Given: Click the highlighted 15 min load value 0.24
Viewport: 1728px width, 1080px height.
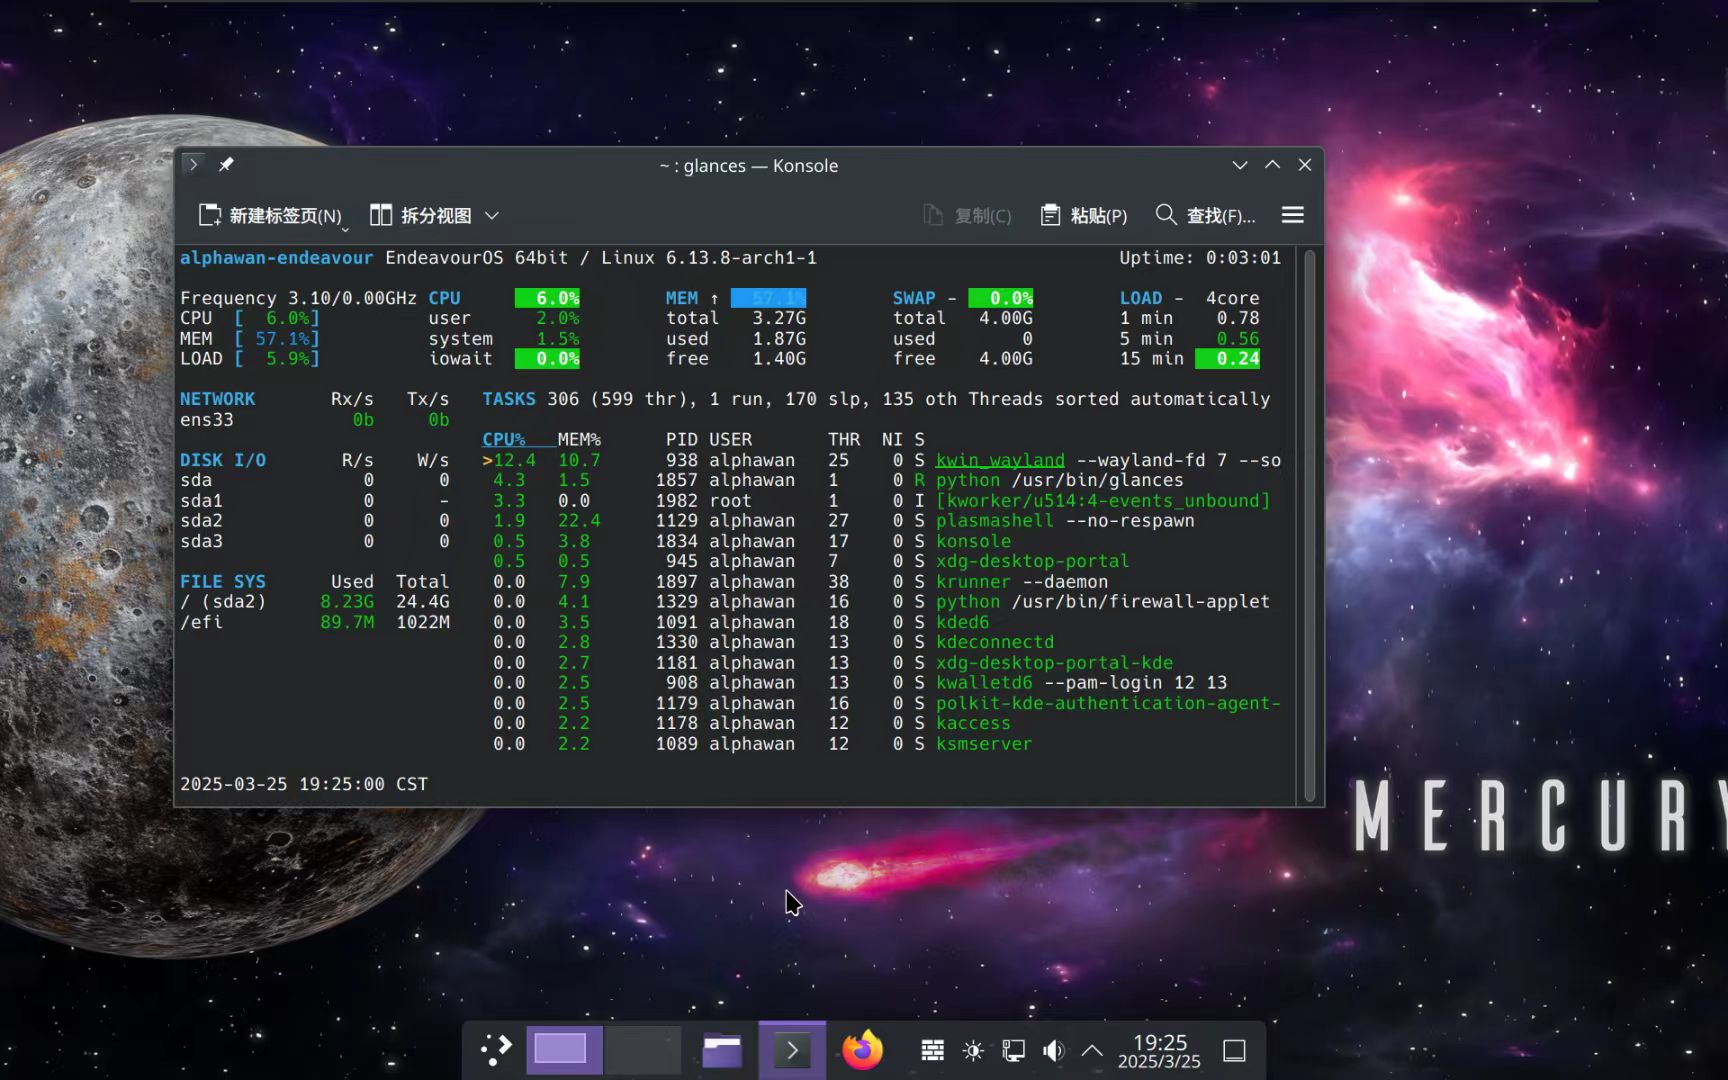Looking at the screenshot, I should click(1228, 359).
